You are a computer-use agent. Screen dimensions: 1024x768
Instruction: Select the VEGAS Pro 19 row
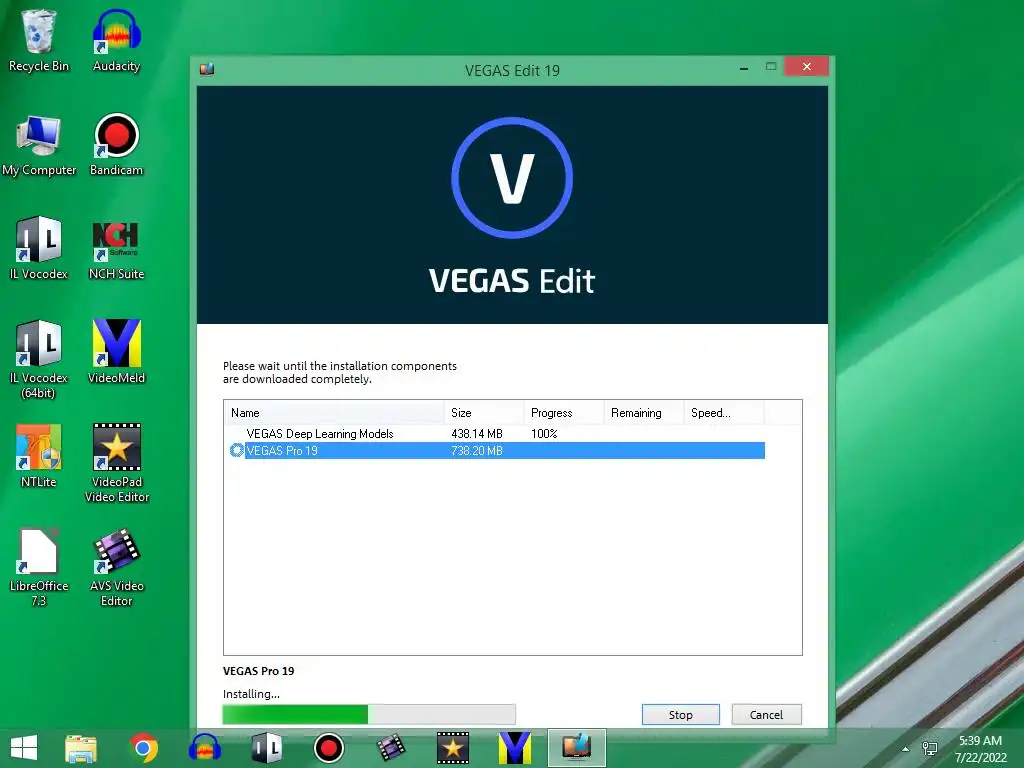496,451
